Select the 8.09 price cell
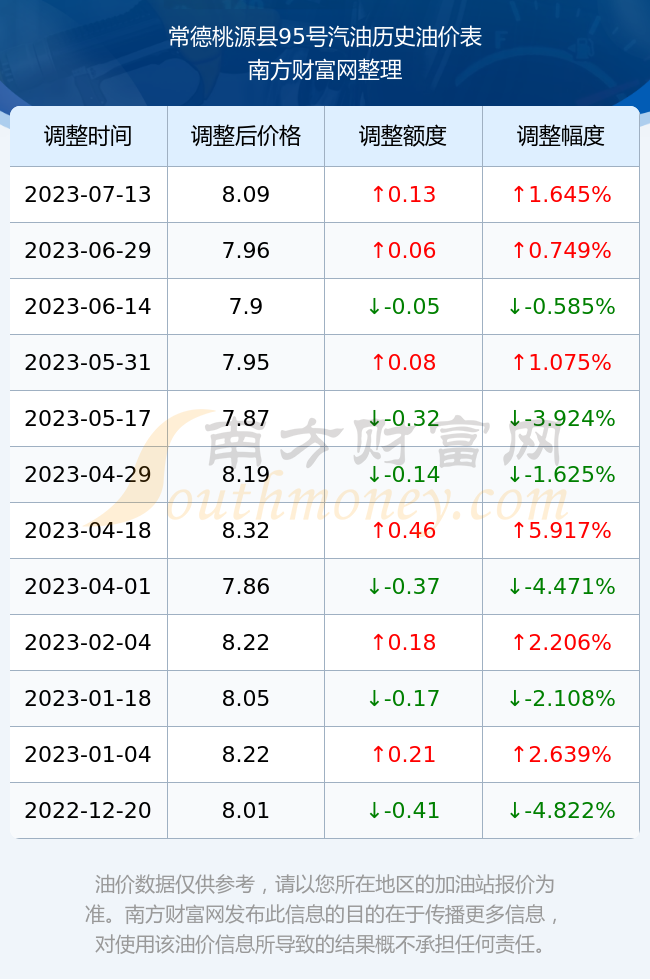650x980 pixels. 246,194
